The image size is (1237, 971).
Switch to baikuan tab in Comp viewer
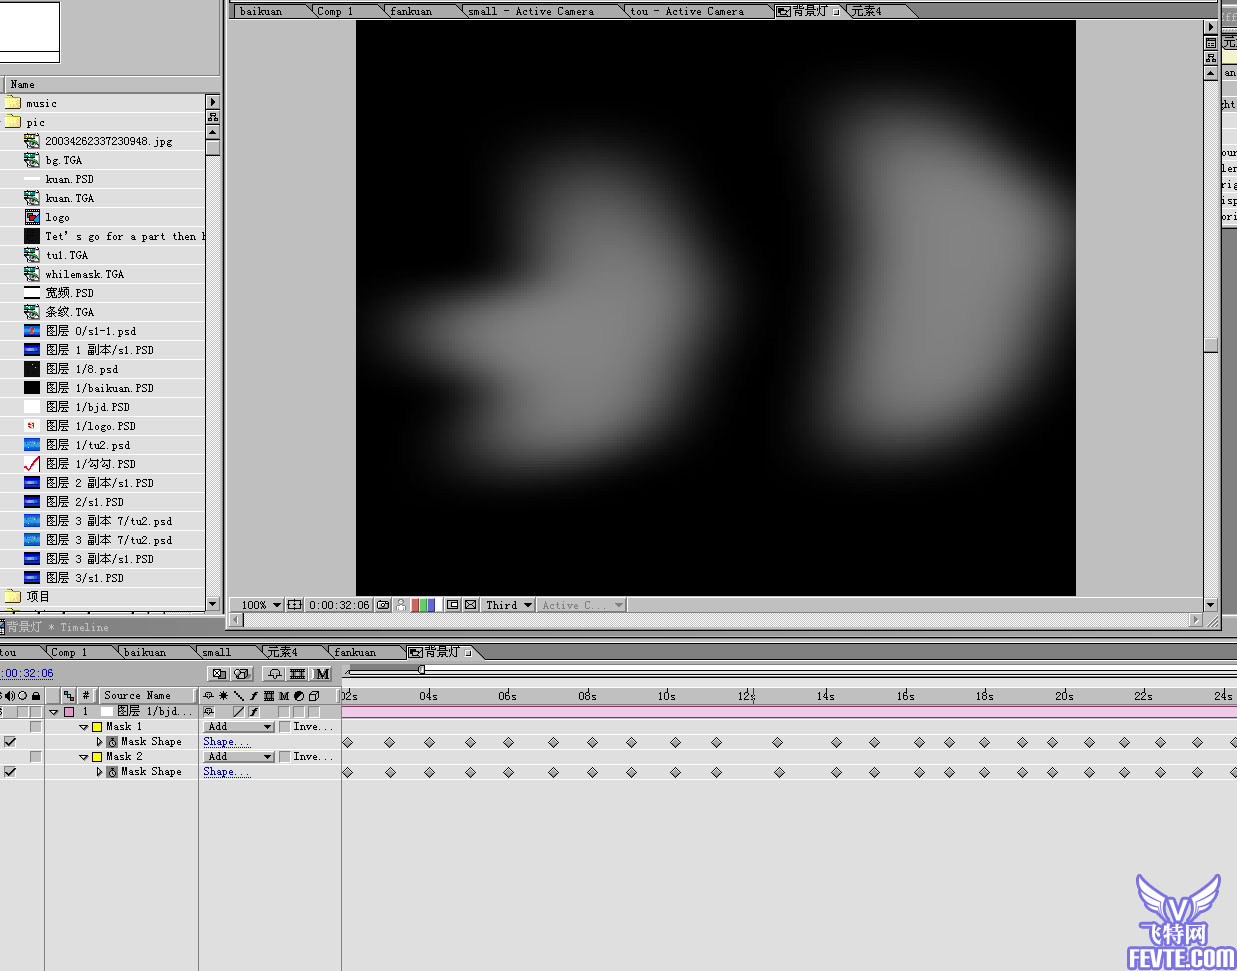[270, 11]
